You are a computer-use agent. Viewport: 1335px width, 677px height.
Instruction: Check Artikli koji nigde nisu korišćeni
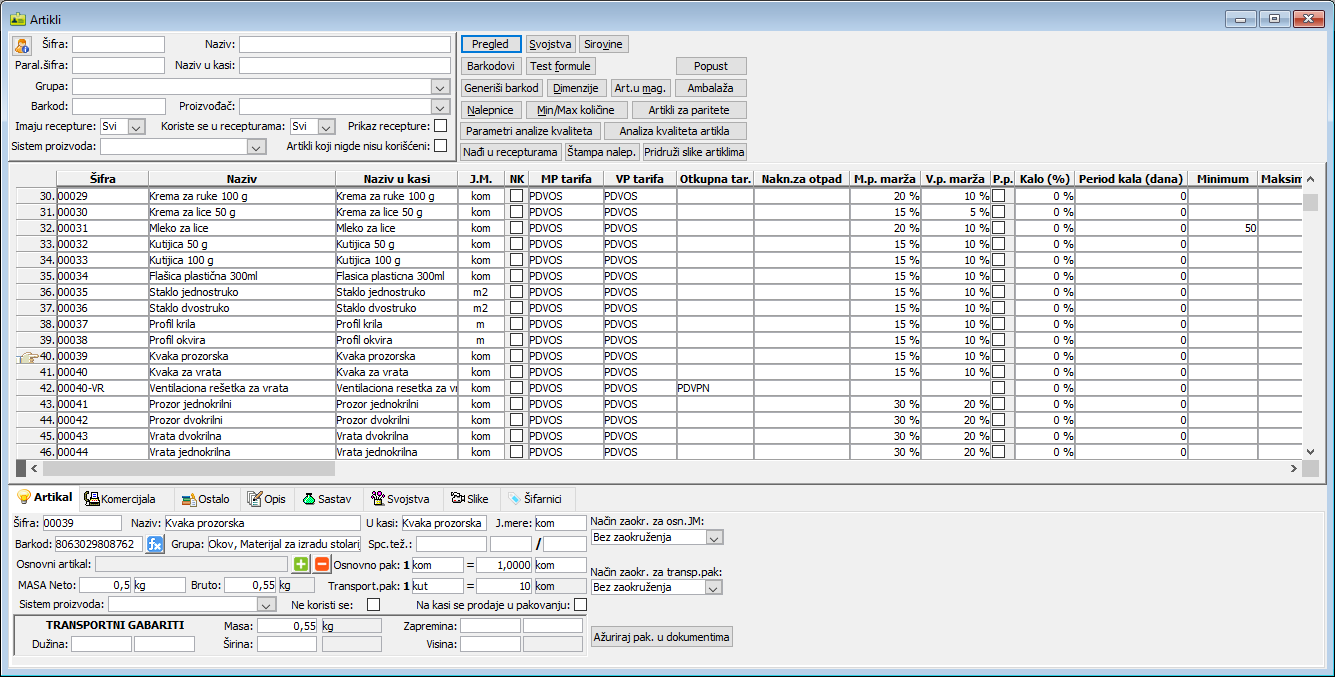440,146
